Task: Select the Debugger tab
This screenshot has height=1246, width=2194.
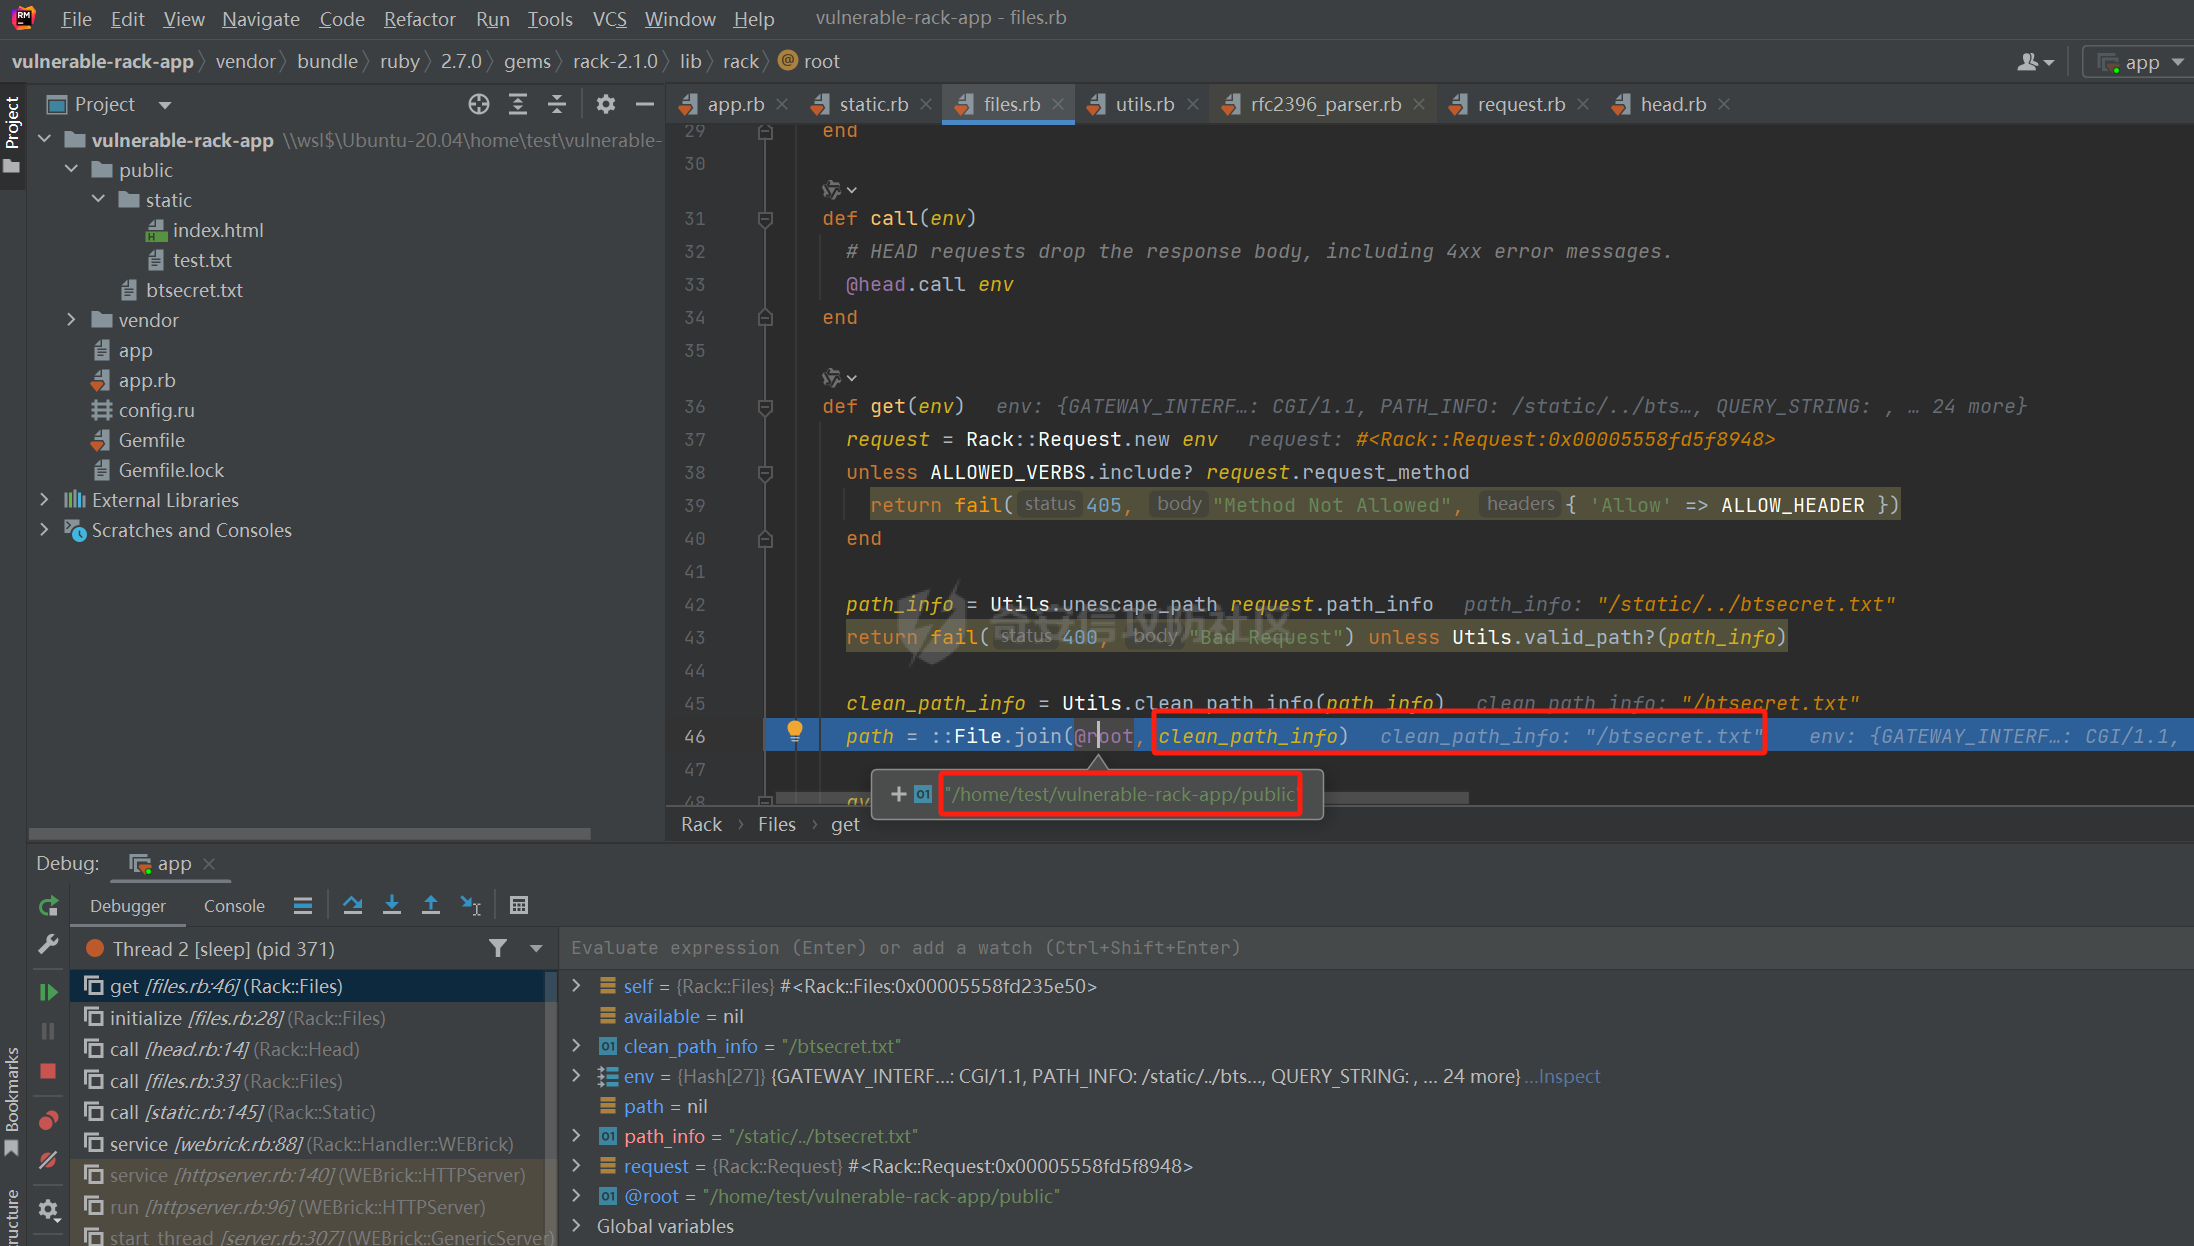Action: [x=128, y=906]
